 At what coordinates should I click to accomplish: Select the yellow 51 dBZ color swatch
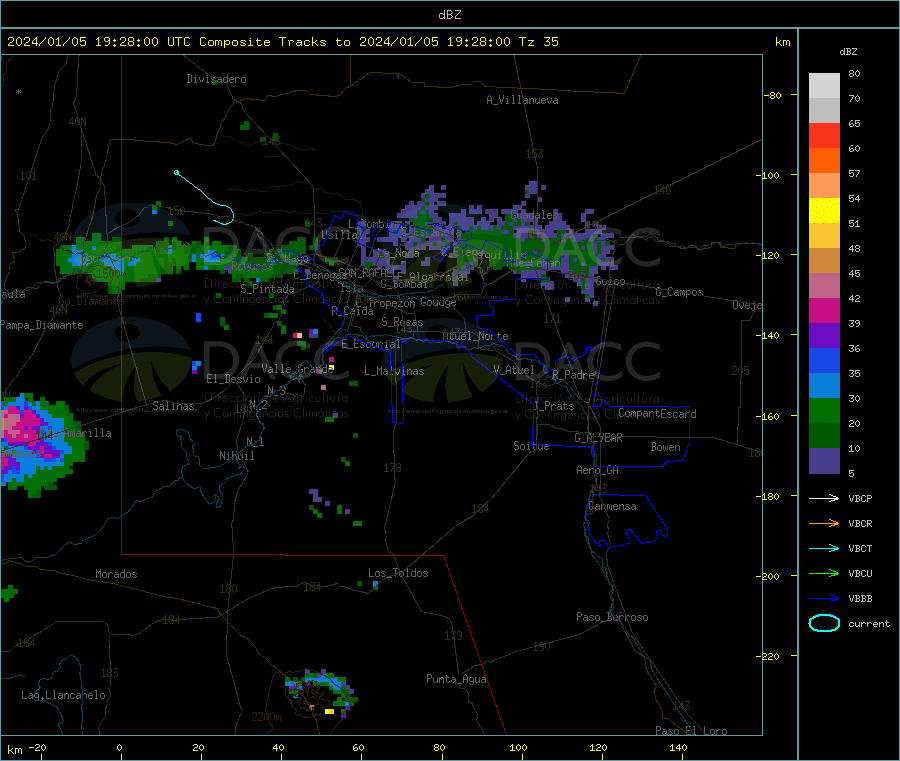point(824,211)
